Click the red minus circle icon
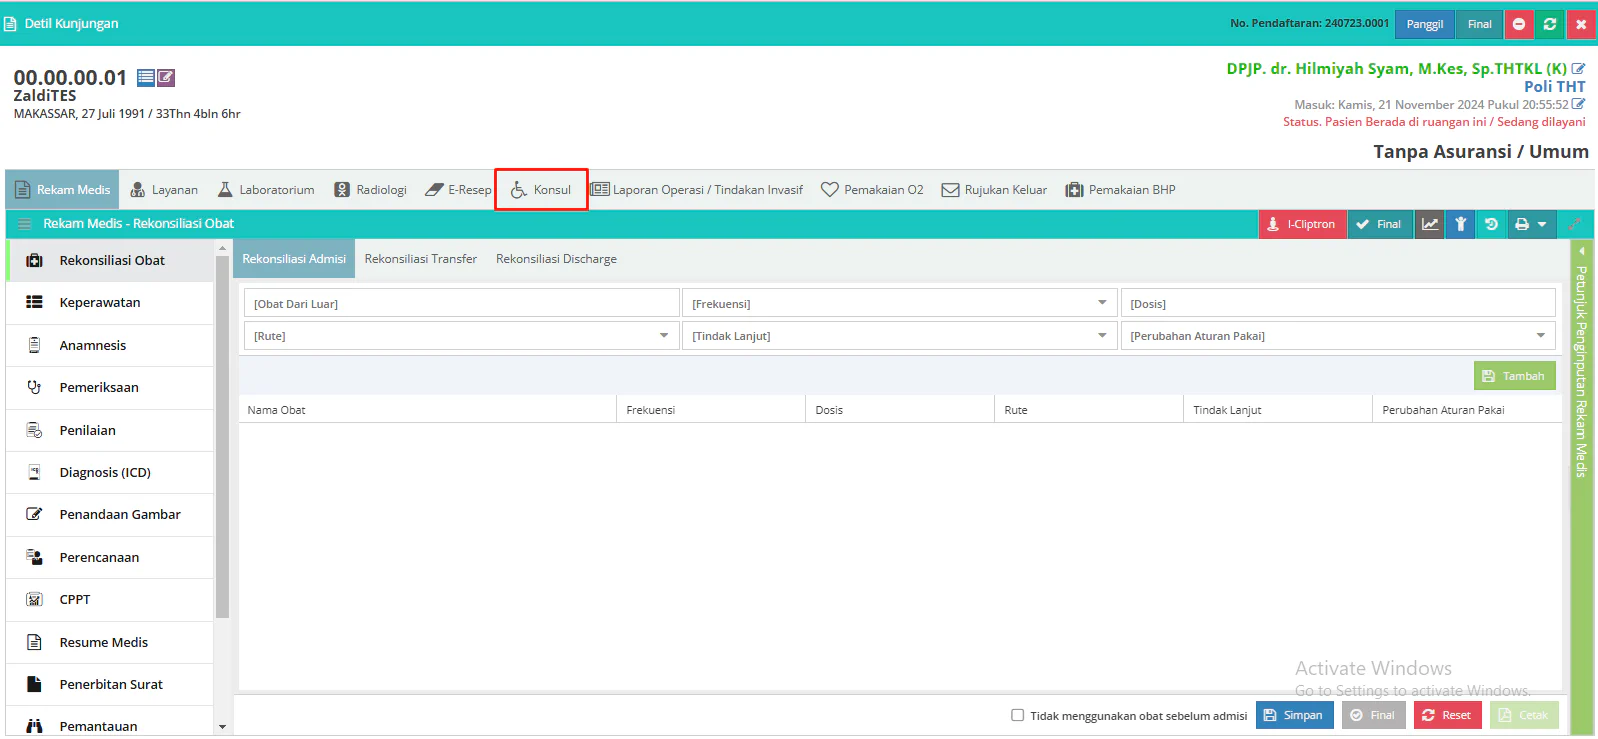 pos(1518,24)
